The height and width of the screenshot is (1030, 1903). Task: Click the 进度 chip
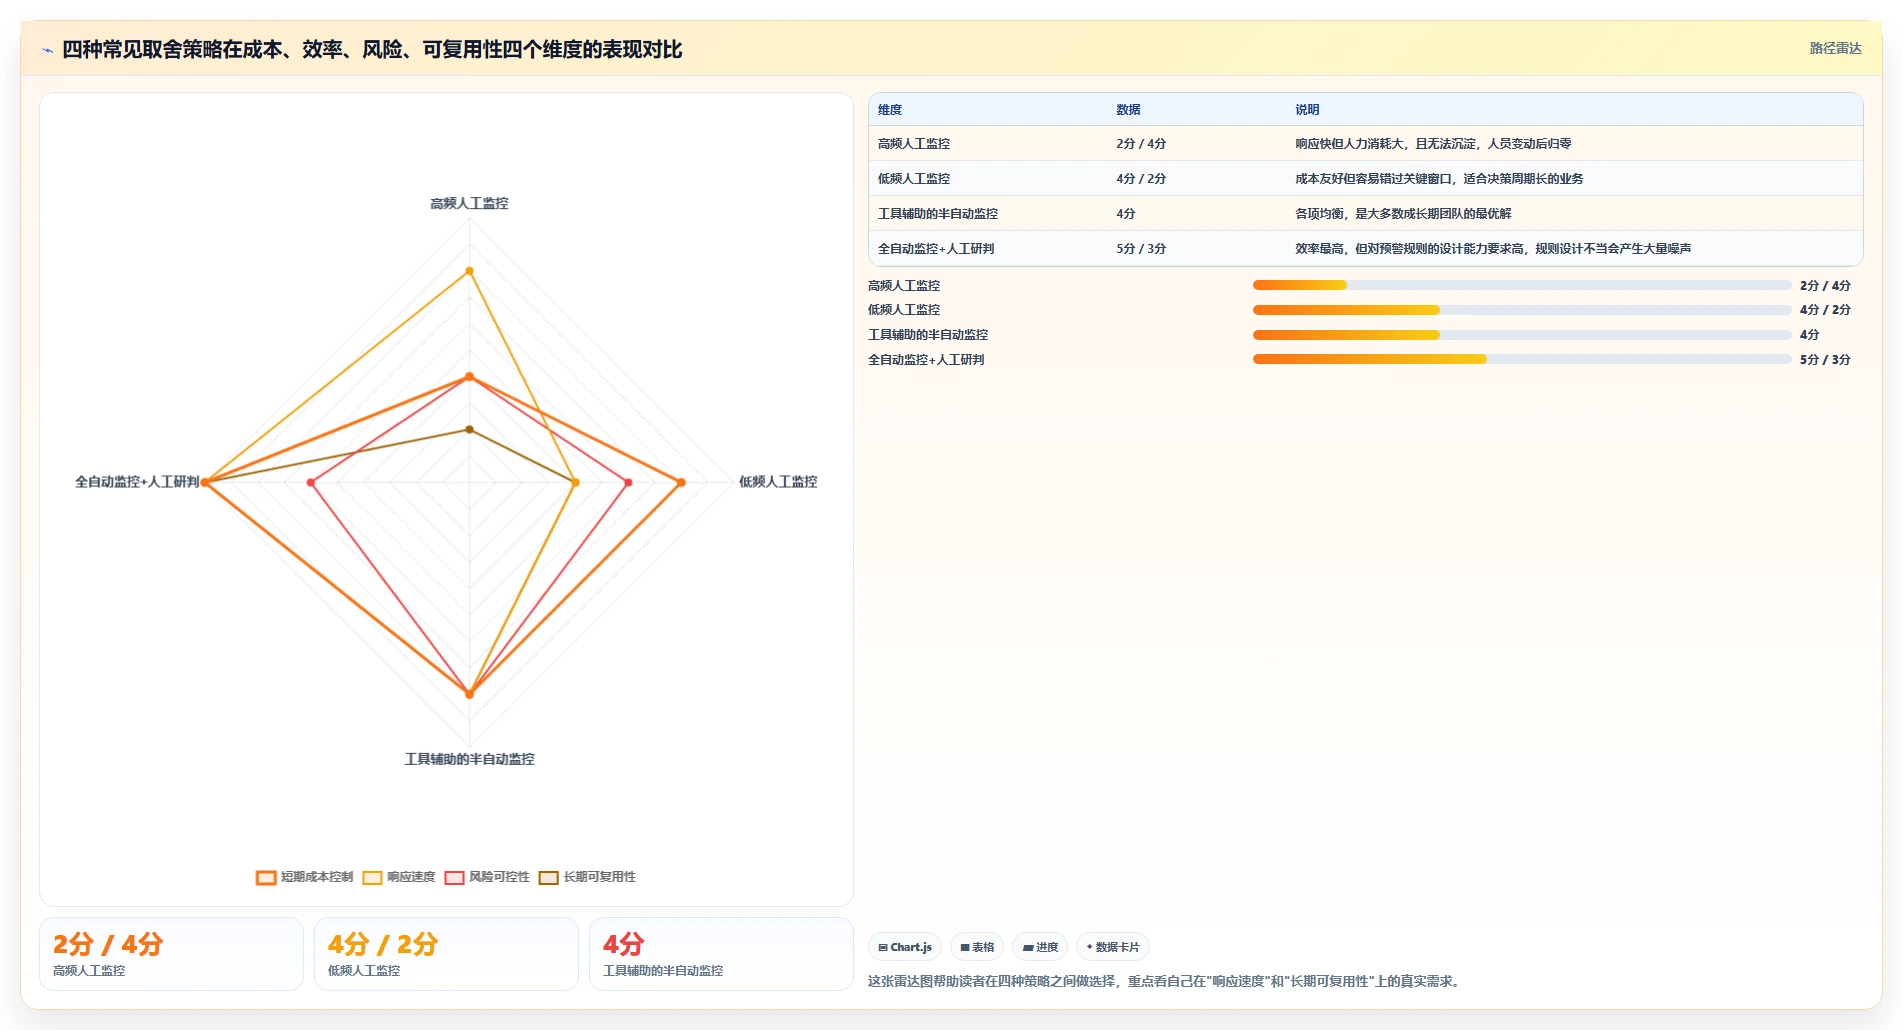[x=1040, y=947]
